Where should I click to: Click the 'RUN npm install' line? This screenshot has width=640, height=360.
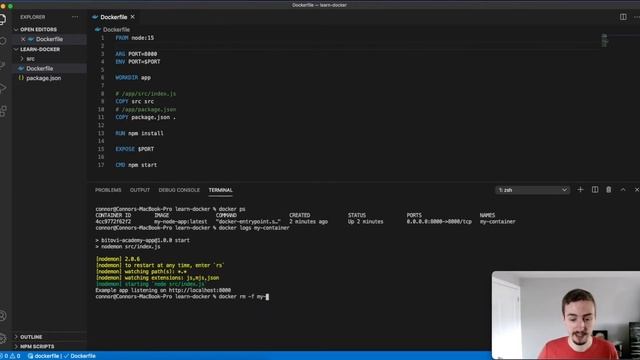tap(139, 133)
